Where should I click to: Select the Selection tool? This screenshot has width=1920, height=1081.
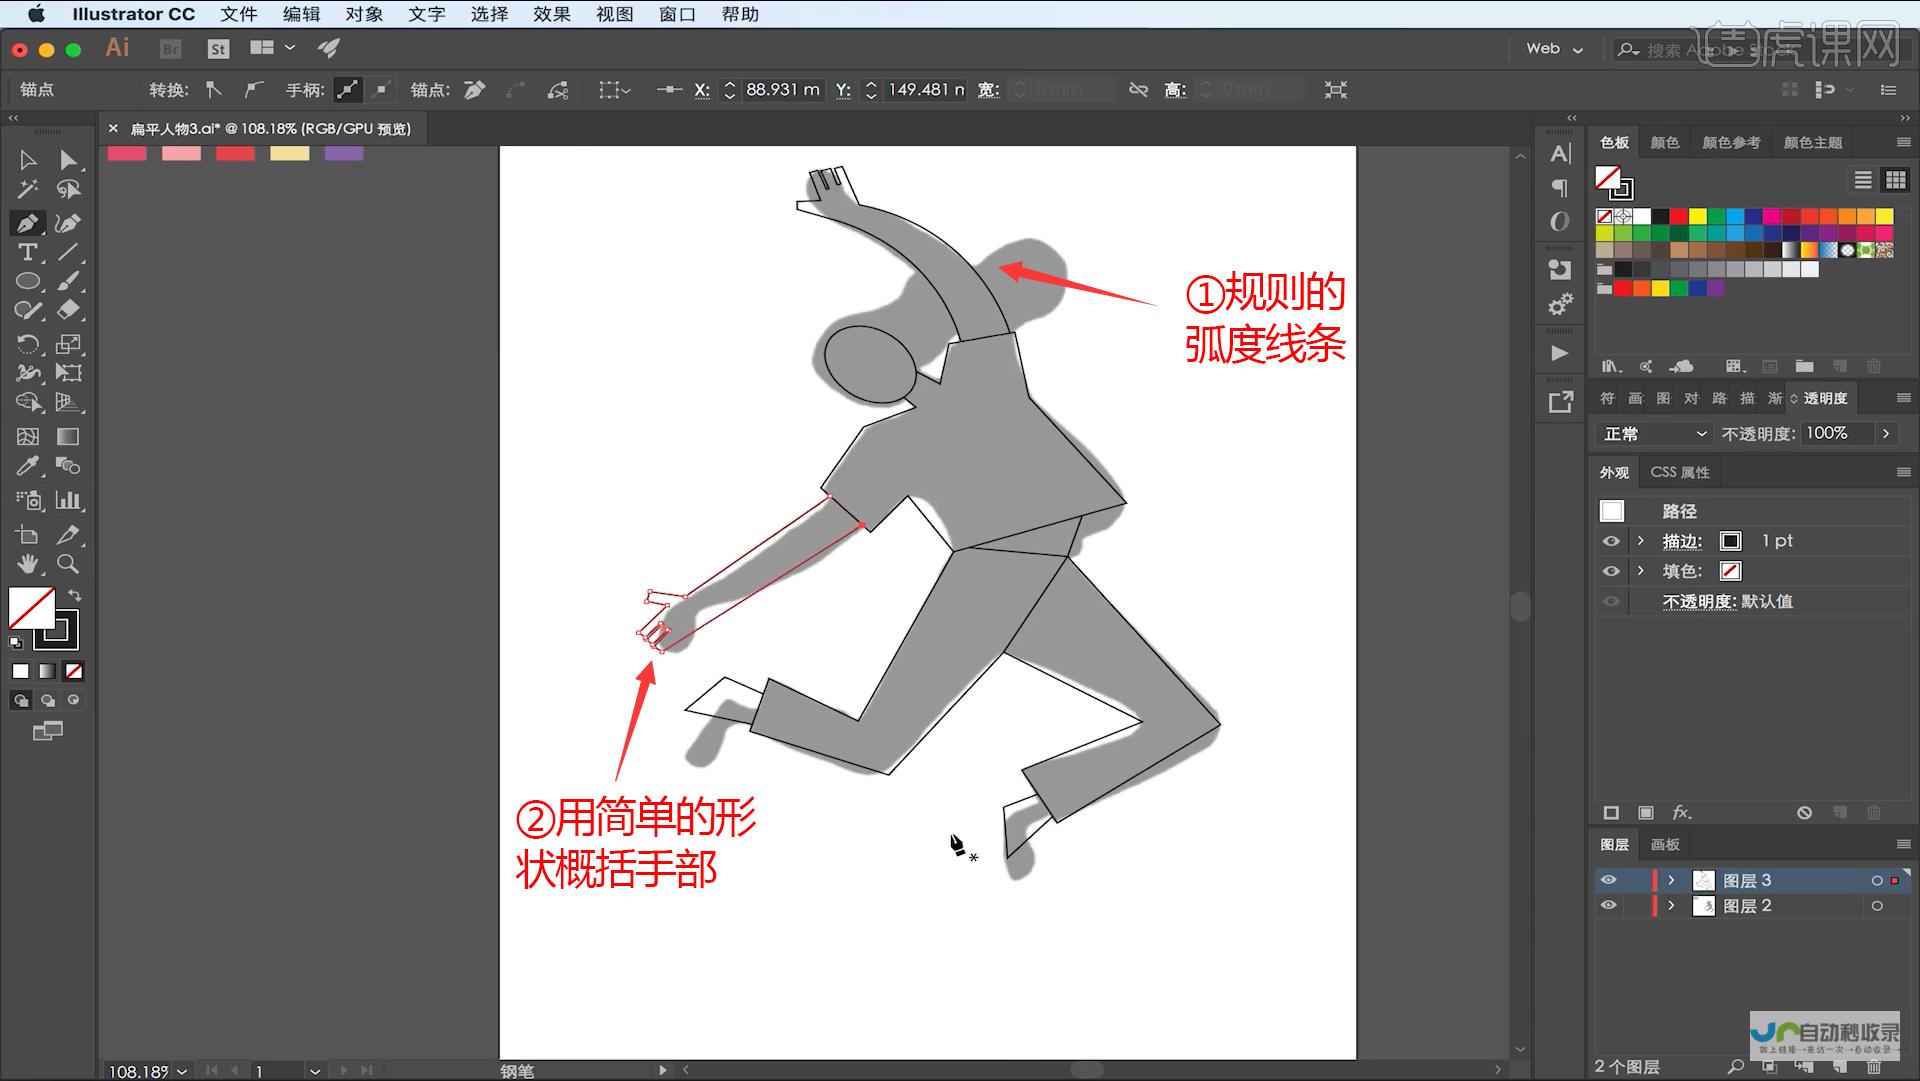point(26,160)
